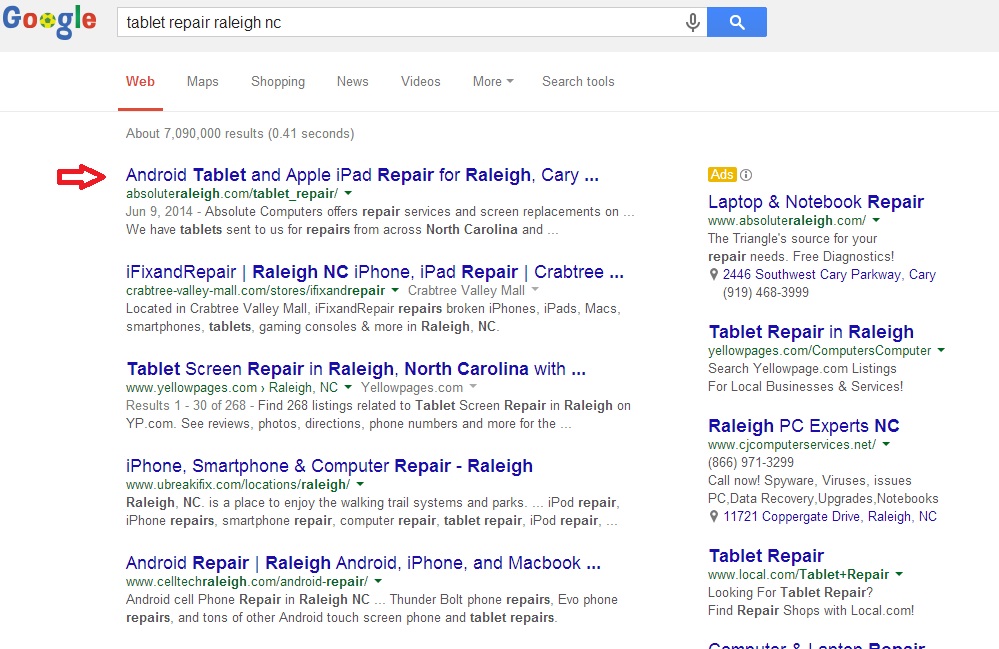Expand grey arrow after Yellowpages.com

[x=473, y=387]
